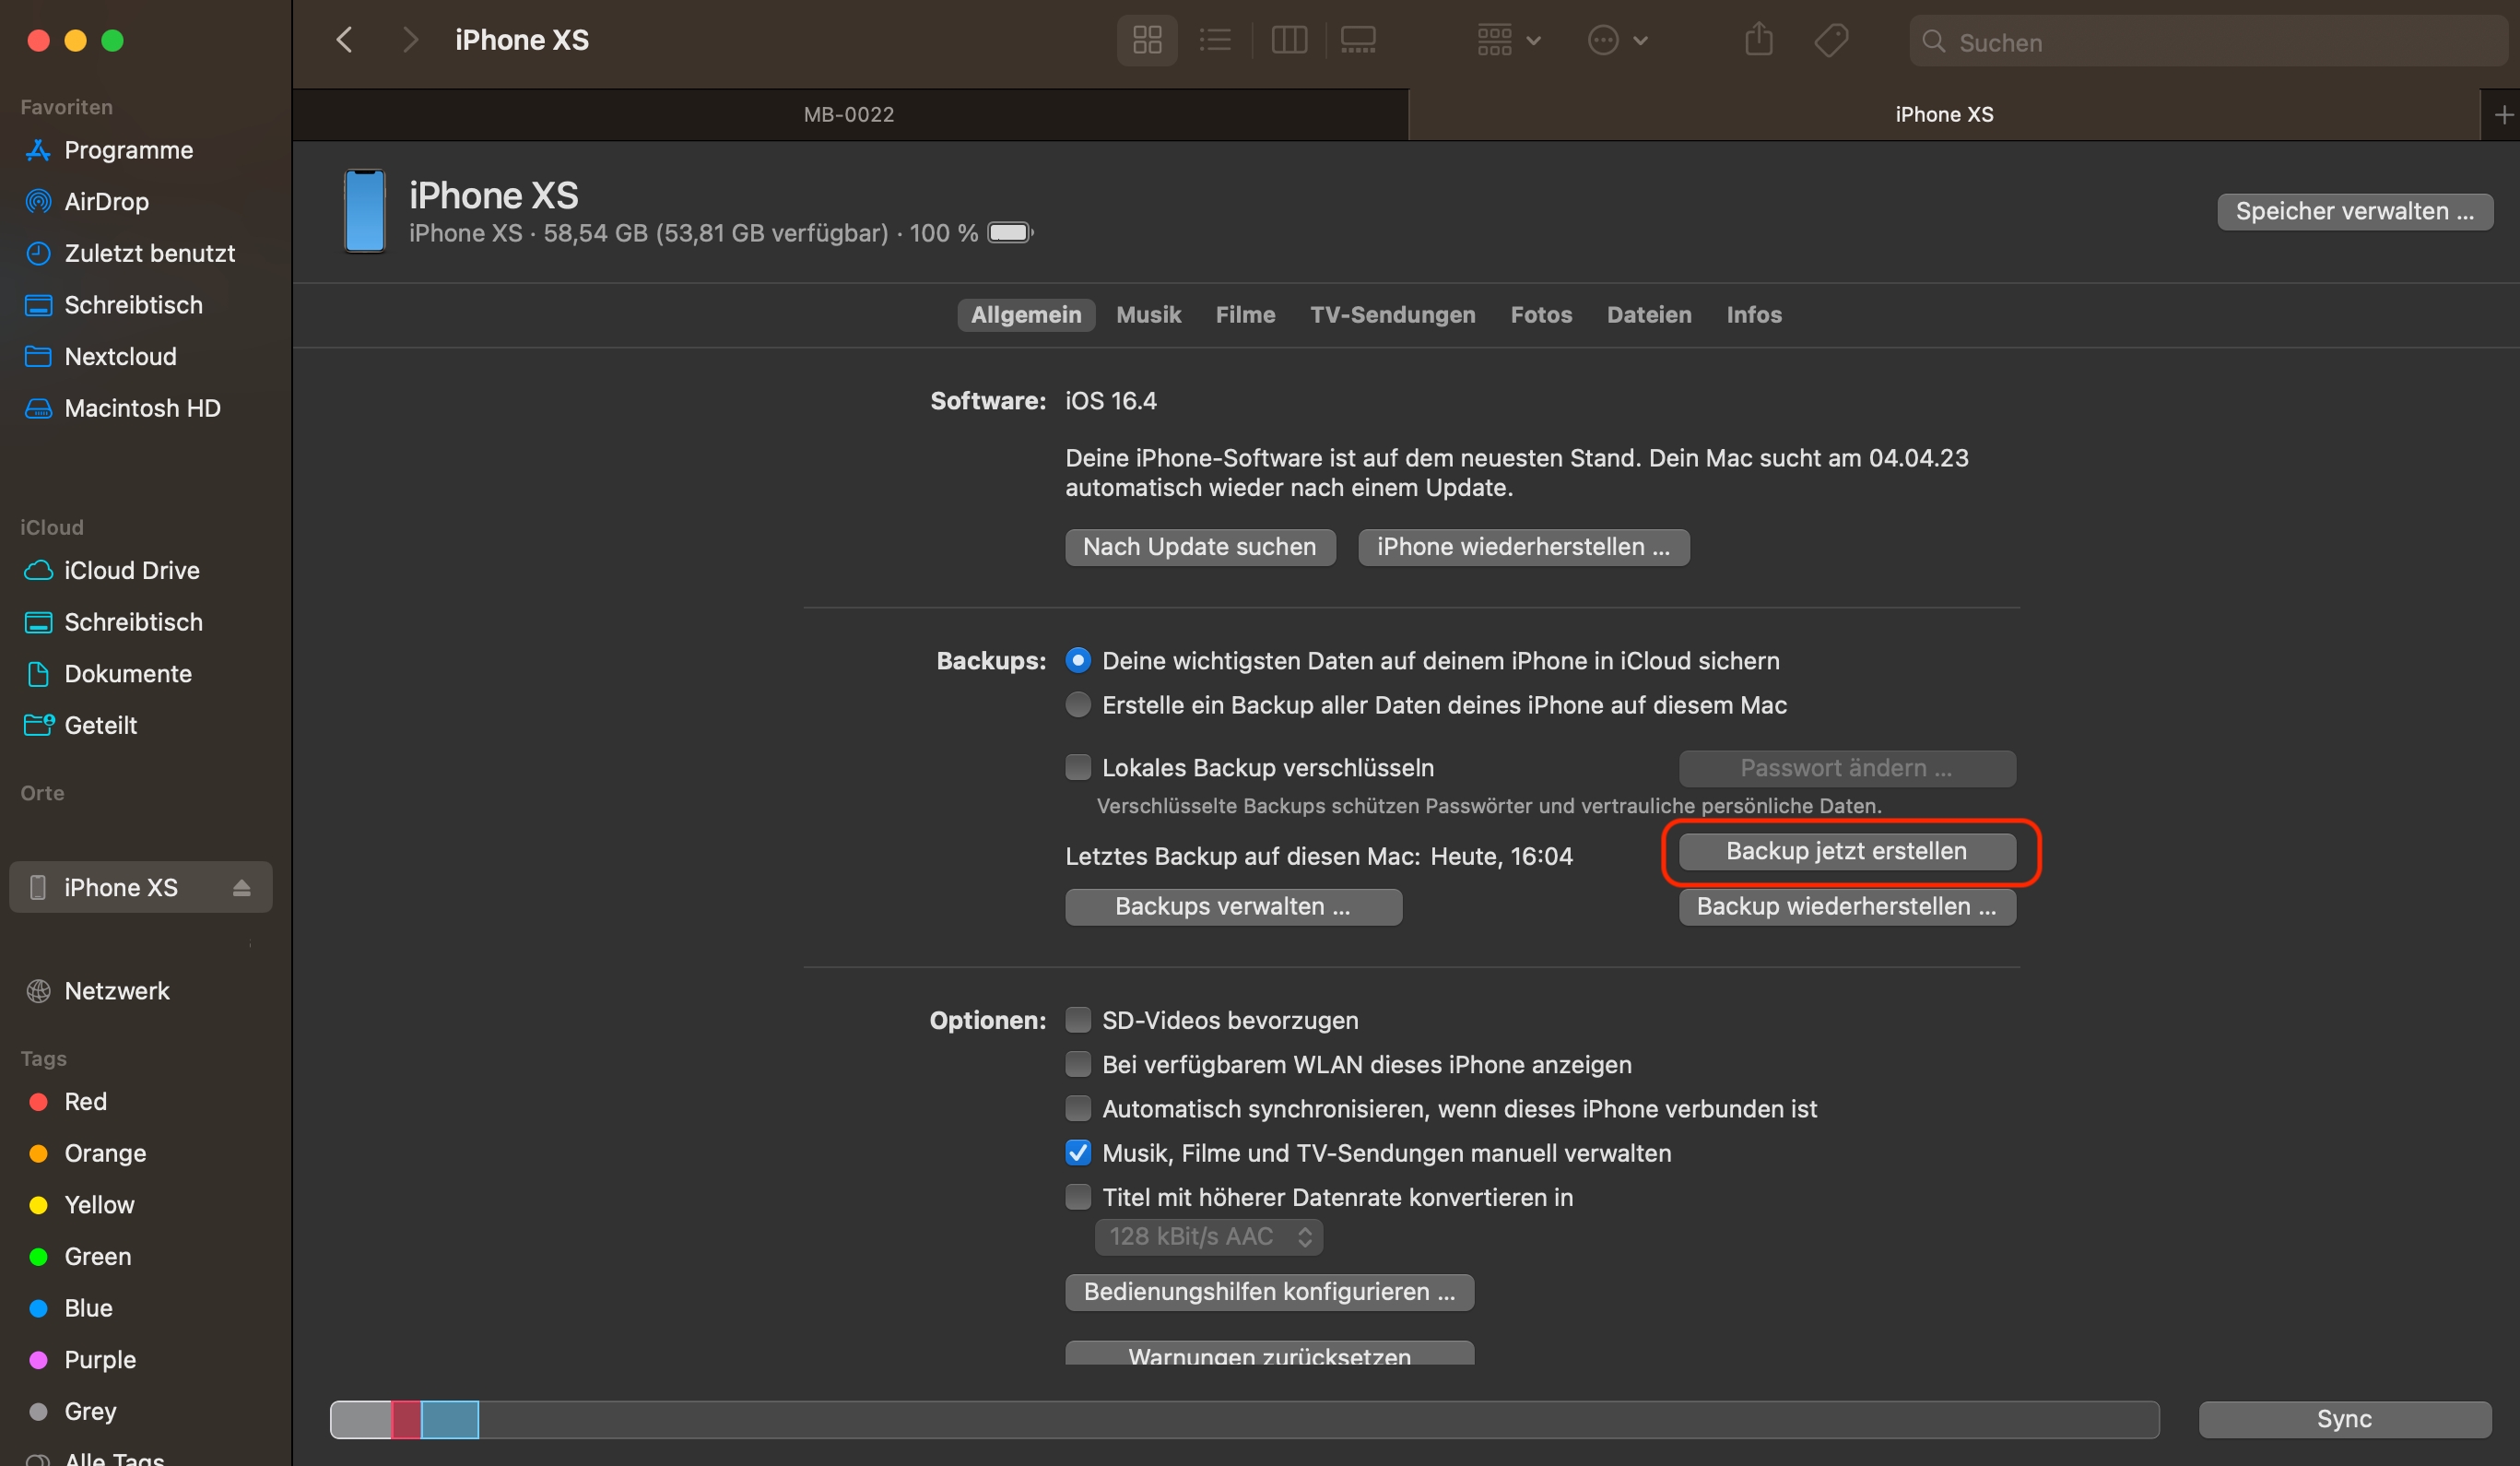Click the Share toolbar icon
The image size is (2520, 1466).
pos(1759,40)
